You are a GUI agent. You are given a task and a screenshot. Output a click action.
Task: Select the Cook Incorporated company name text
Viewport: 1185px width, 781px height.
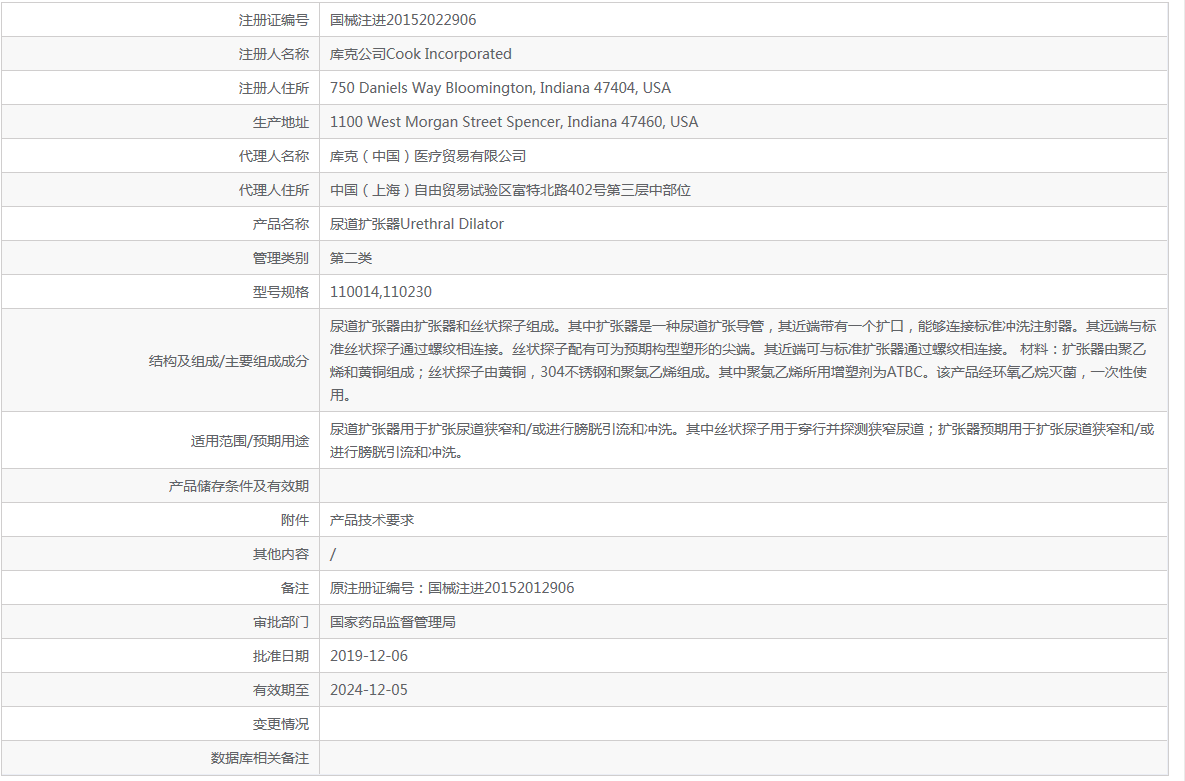pos(416,53)
